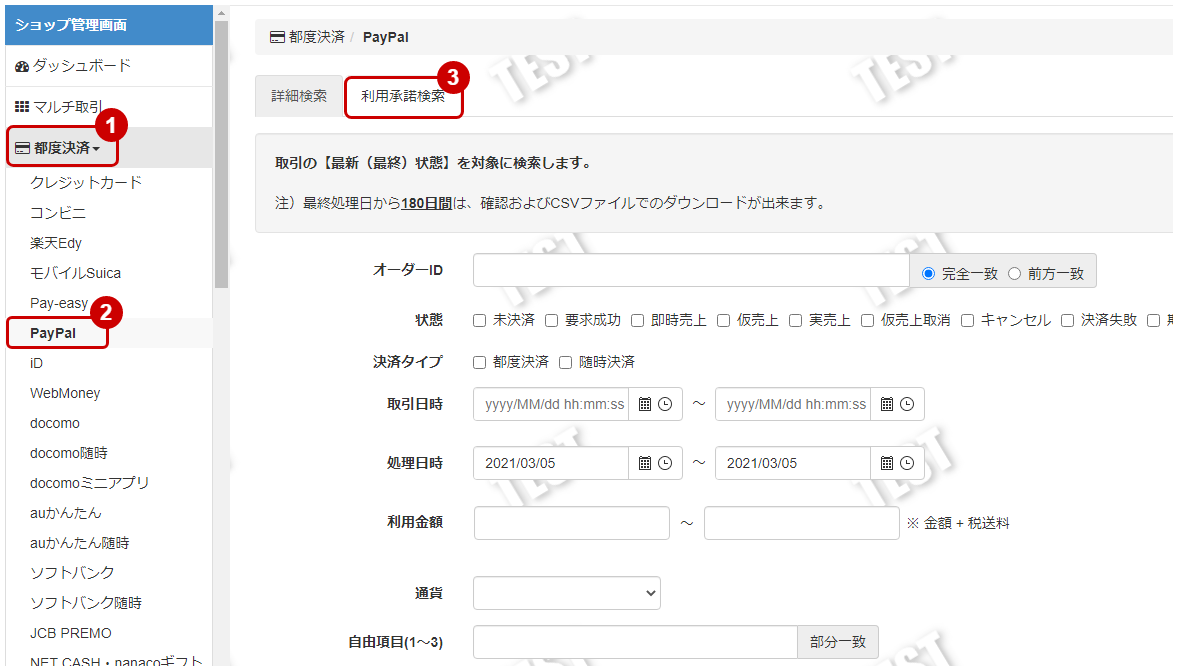This screenshot has height=672, width=1179.
Task: Click the 都度決済 card icon in the sidebar
Action: [22, 145]
